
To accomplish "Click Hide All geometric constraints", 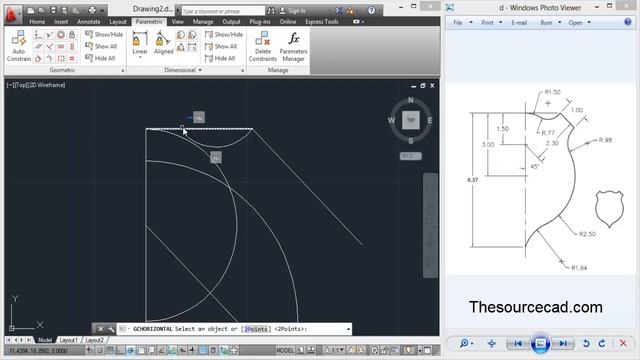I will tap(100, 58).
